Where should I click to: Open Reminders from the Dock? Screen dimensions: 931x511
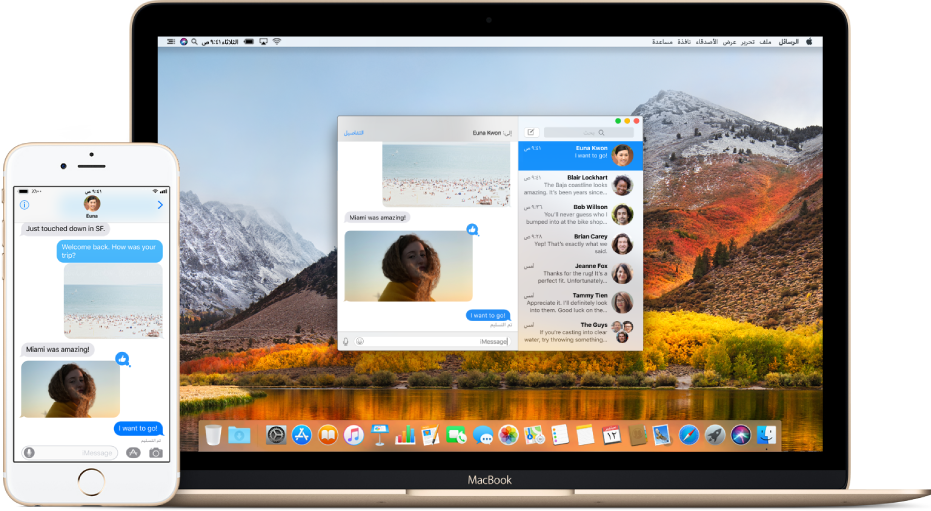coord(560,436)
